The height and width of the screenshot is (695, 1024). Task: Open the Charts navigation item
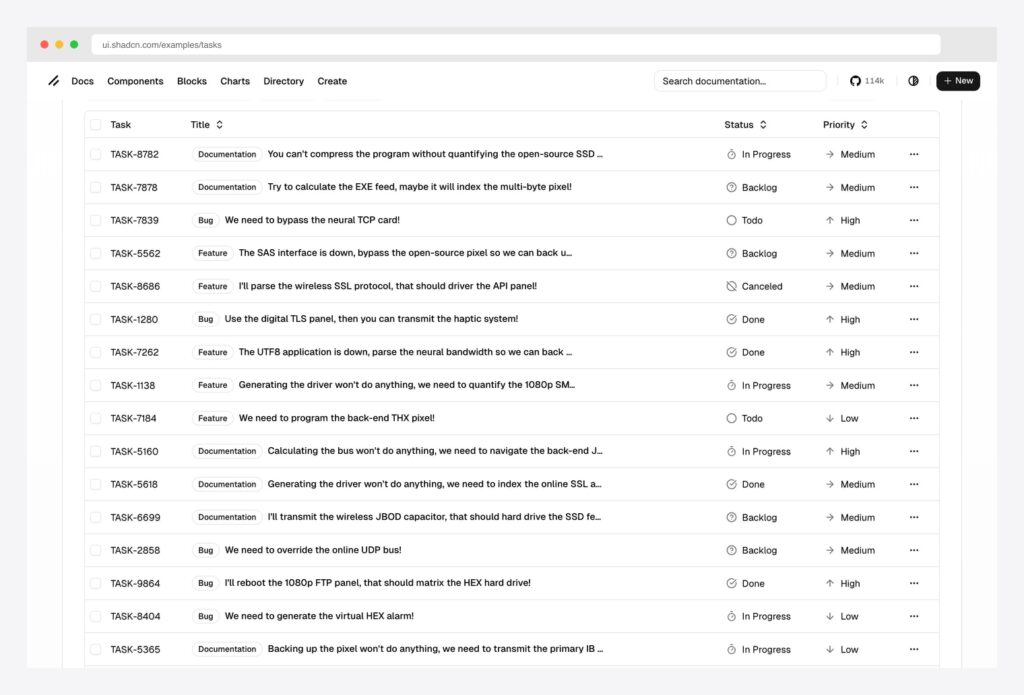(x=235, y=81)
